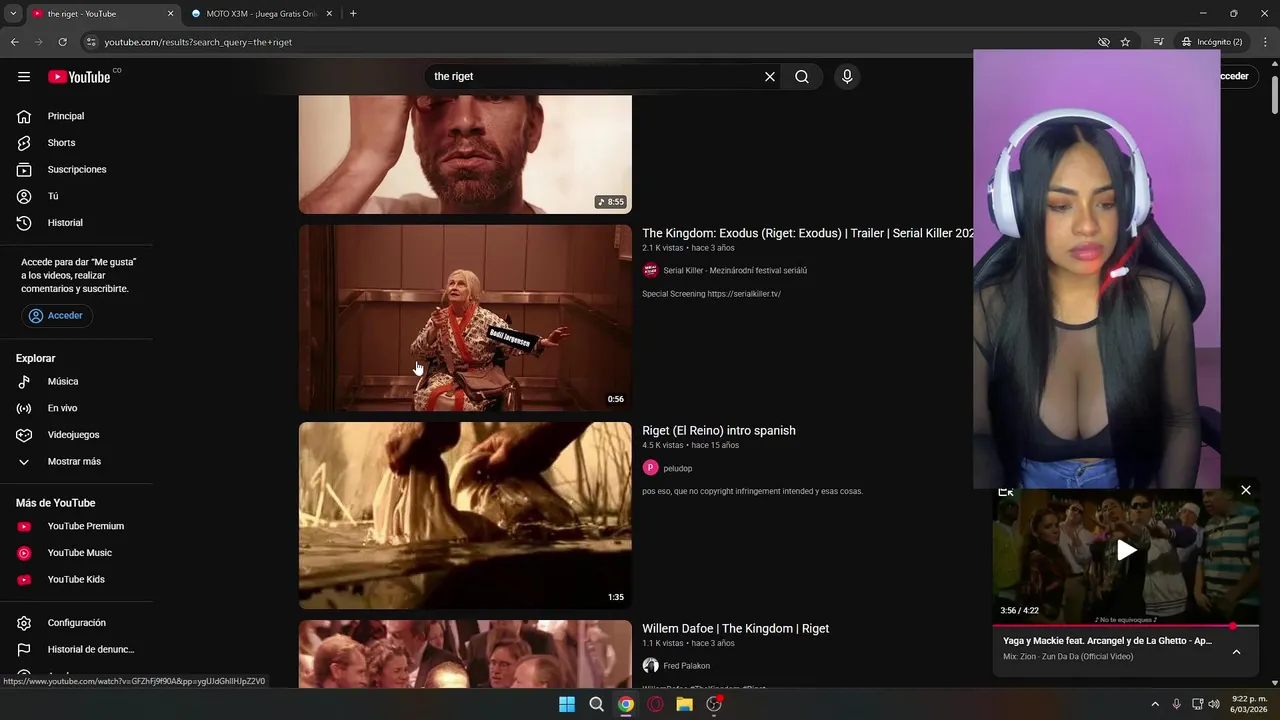Open the media control toolbar icon
The height and width of the screenshot is (720, 1280).
[1158, 42]
